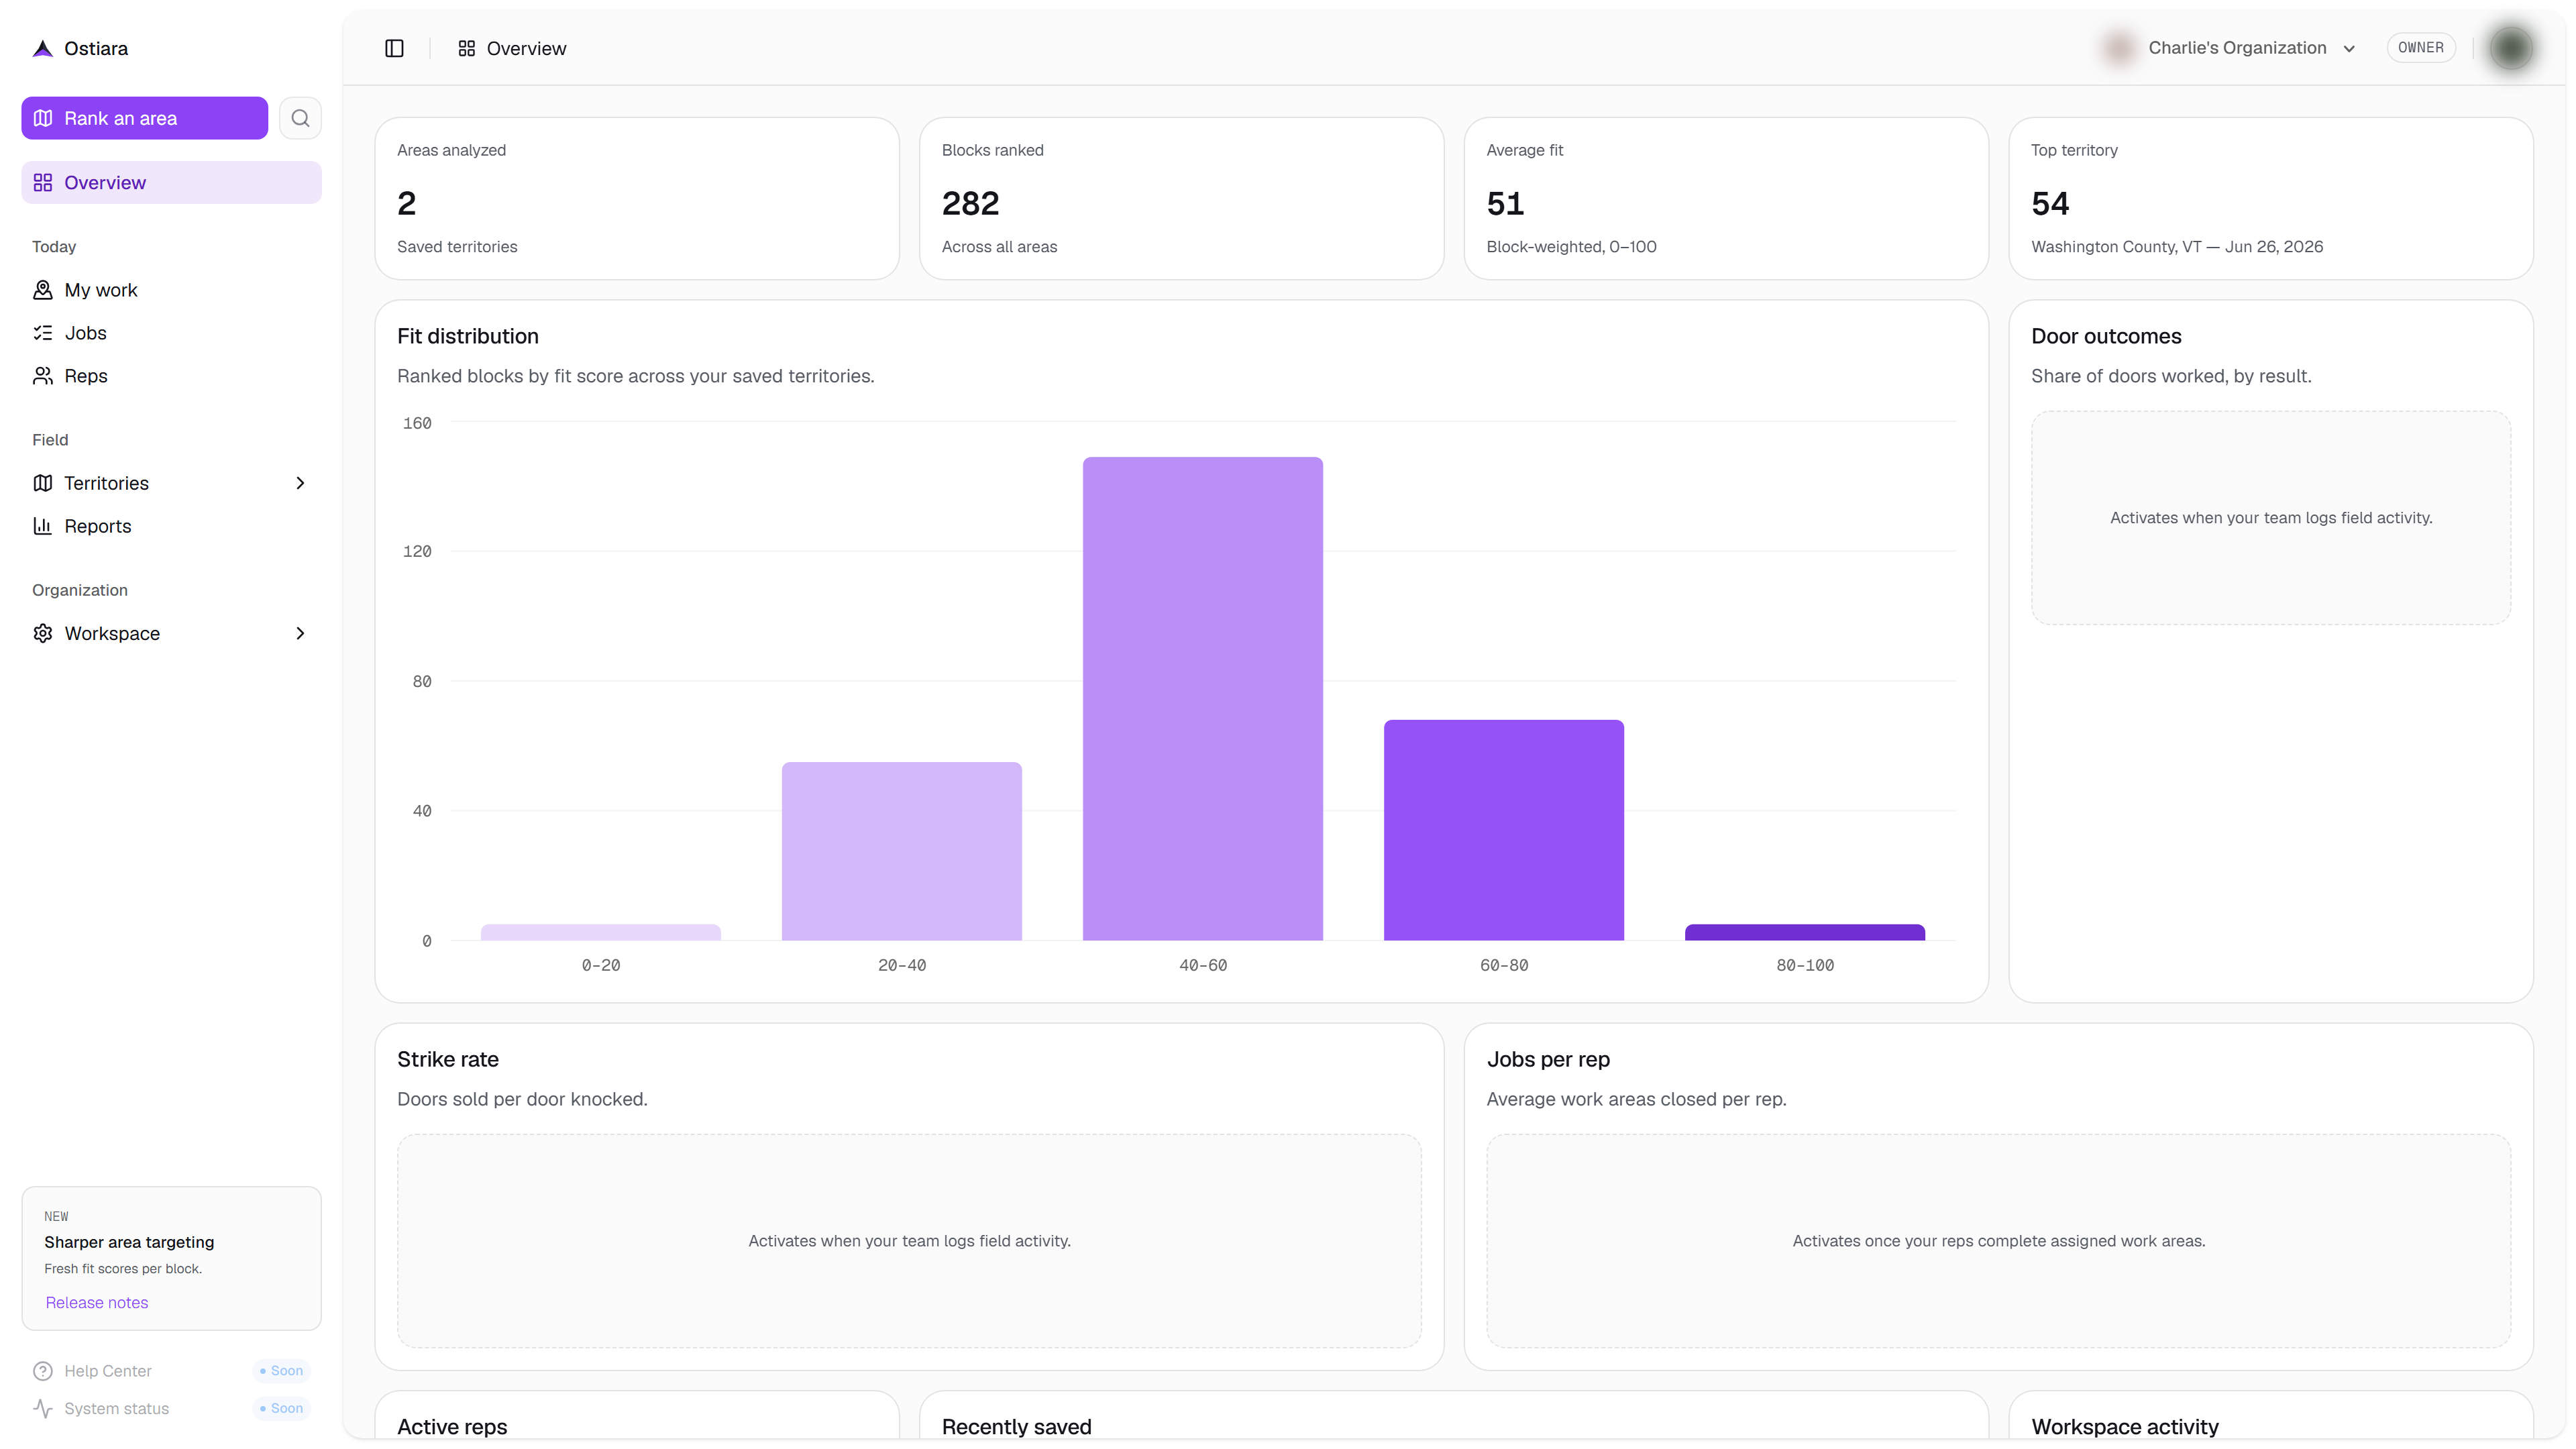Open Territories section
The width and height of the screenshot is (2576, 1449).
pos(171,483)
